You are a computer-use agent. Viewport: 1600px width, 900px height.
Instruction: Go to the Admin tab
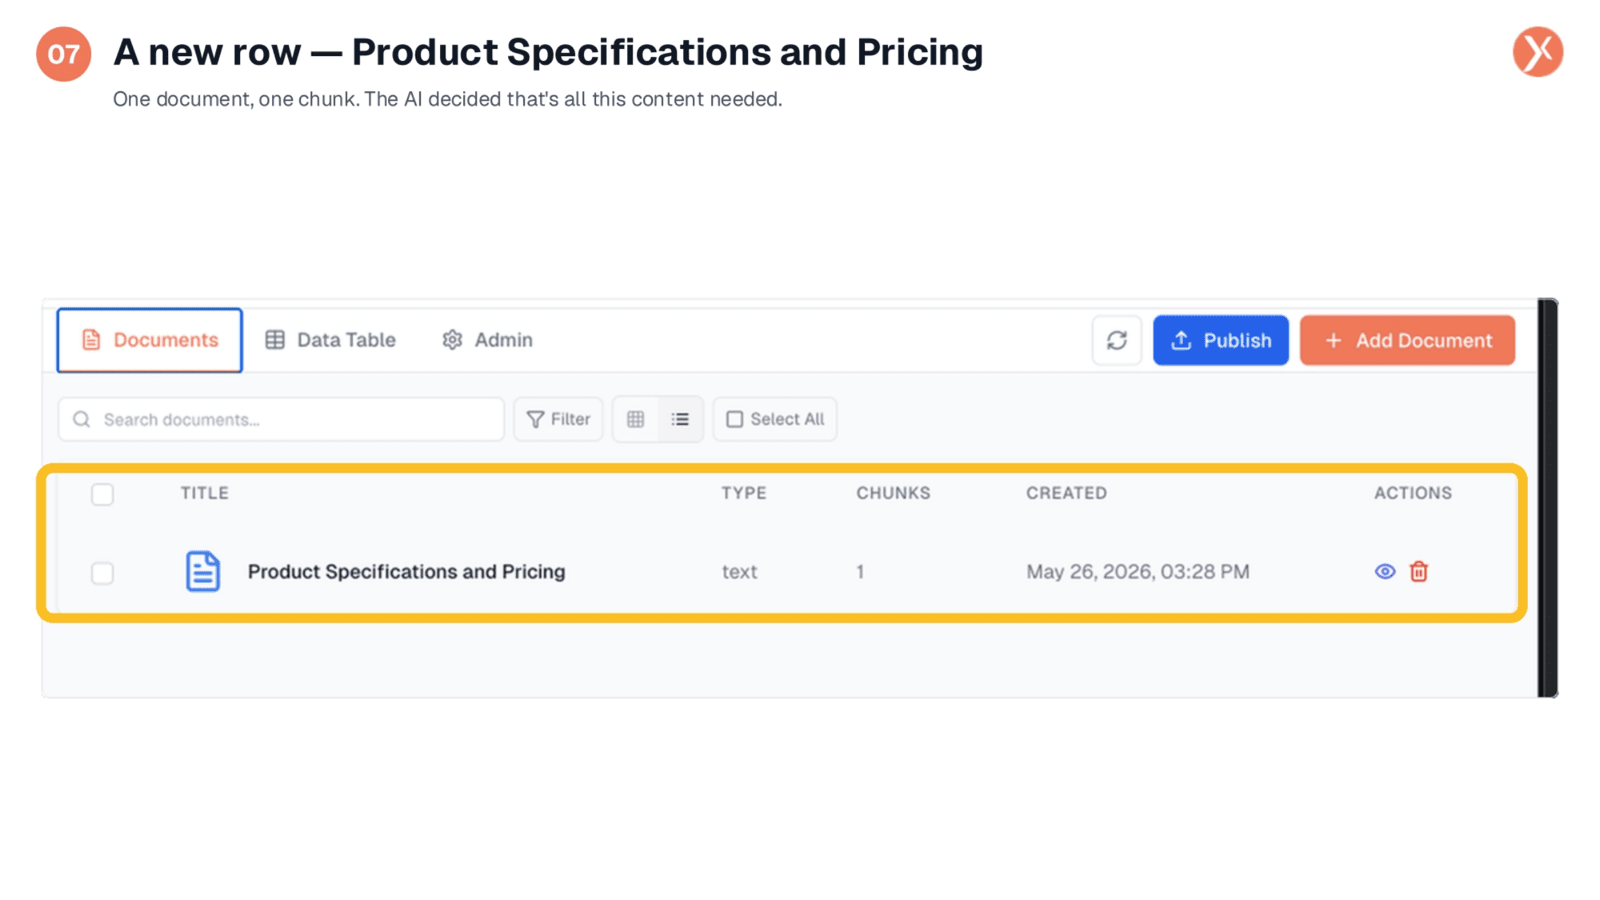coord(487,340)
